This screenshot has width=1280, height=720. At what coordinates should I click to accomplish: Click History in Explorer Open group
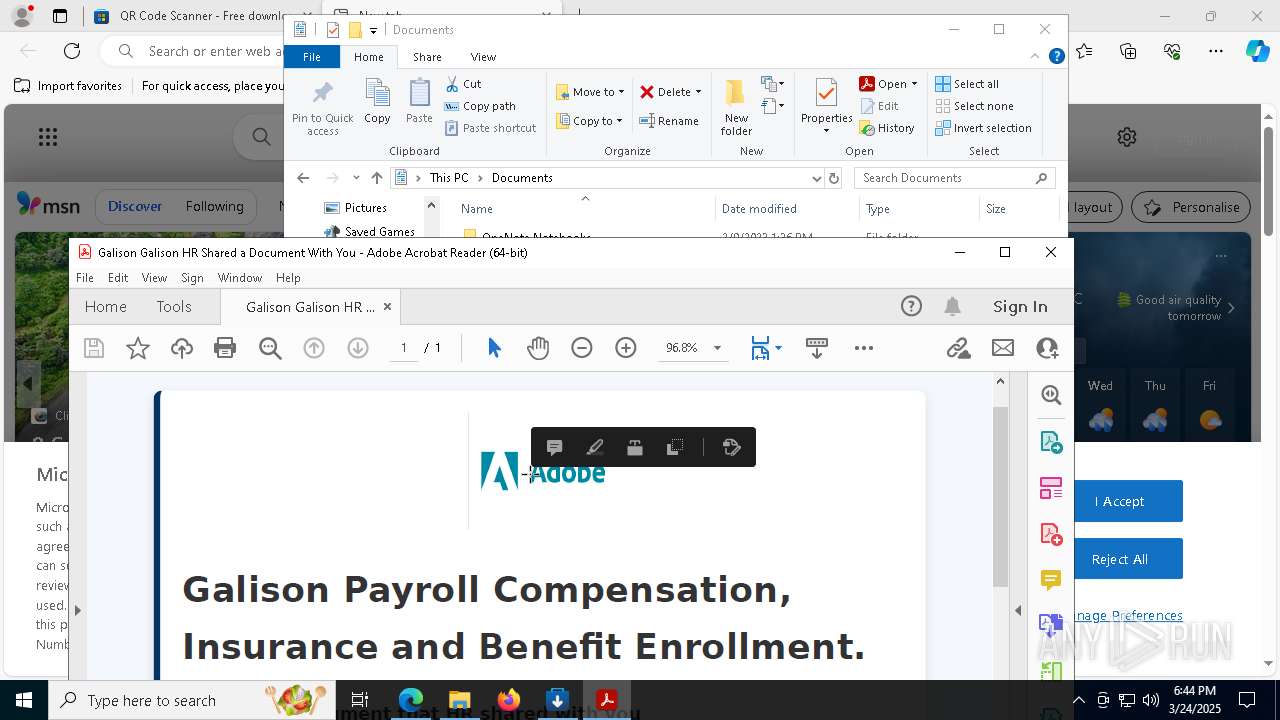tap(887, 128)
